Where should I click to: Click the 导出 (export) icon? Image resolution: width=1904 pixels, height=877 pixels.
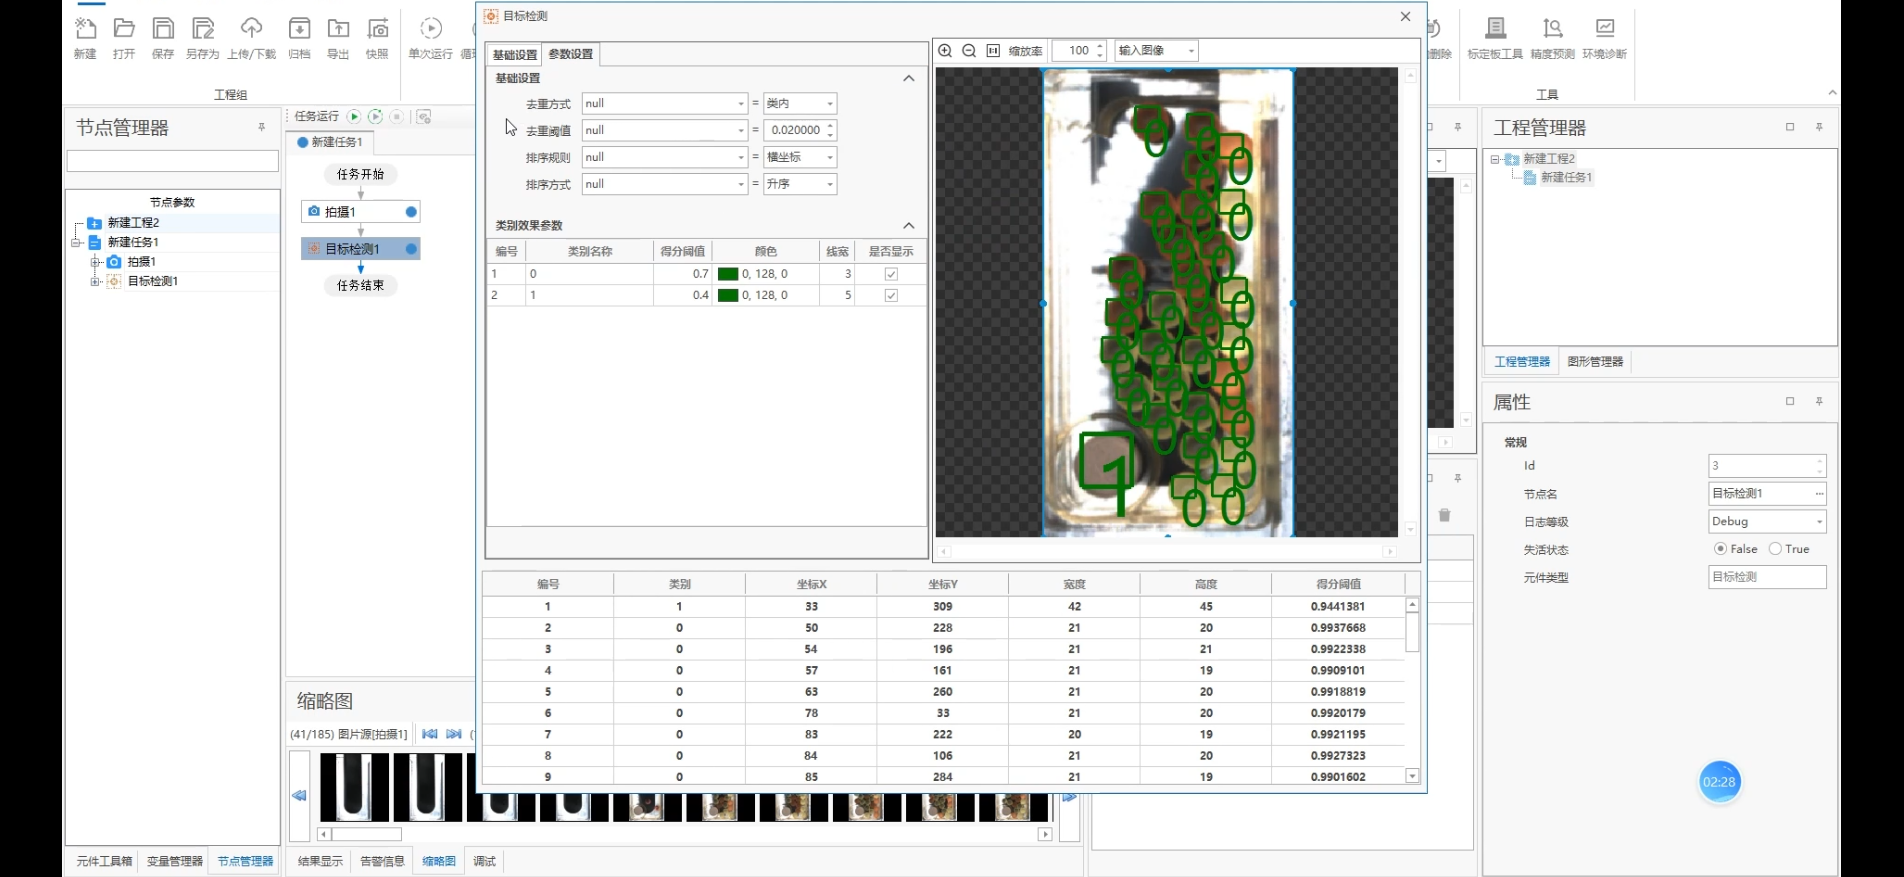(339, 28)
